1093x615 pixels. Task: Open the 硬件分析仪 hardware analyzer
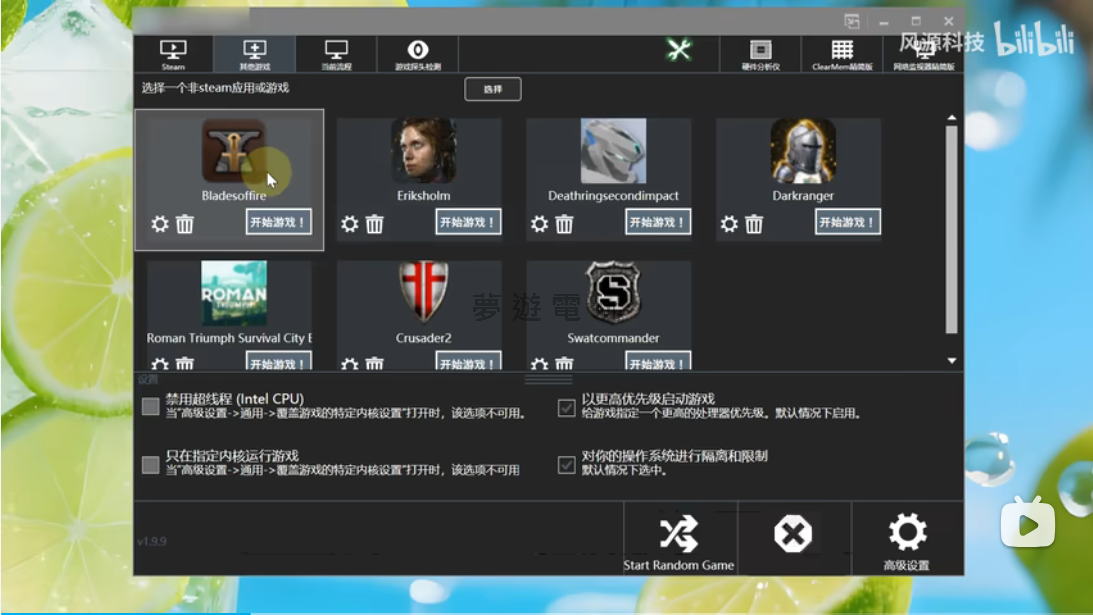point(760,54)
